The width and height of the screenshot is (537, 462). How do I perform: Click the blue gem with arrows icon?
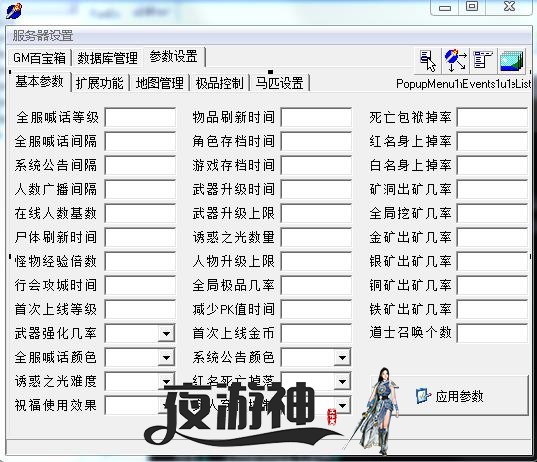(x=455, y=61)
